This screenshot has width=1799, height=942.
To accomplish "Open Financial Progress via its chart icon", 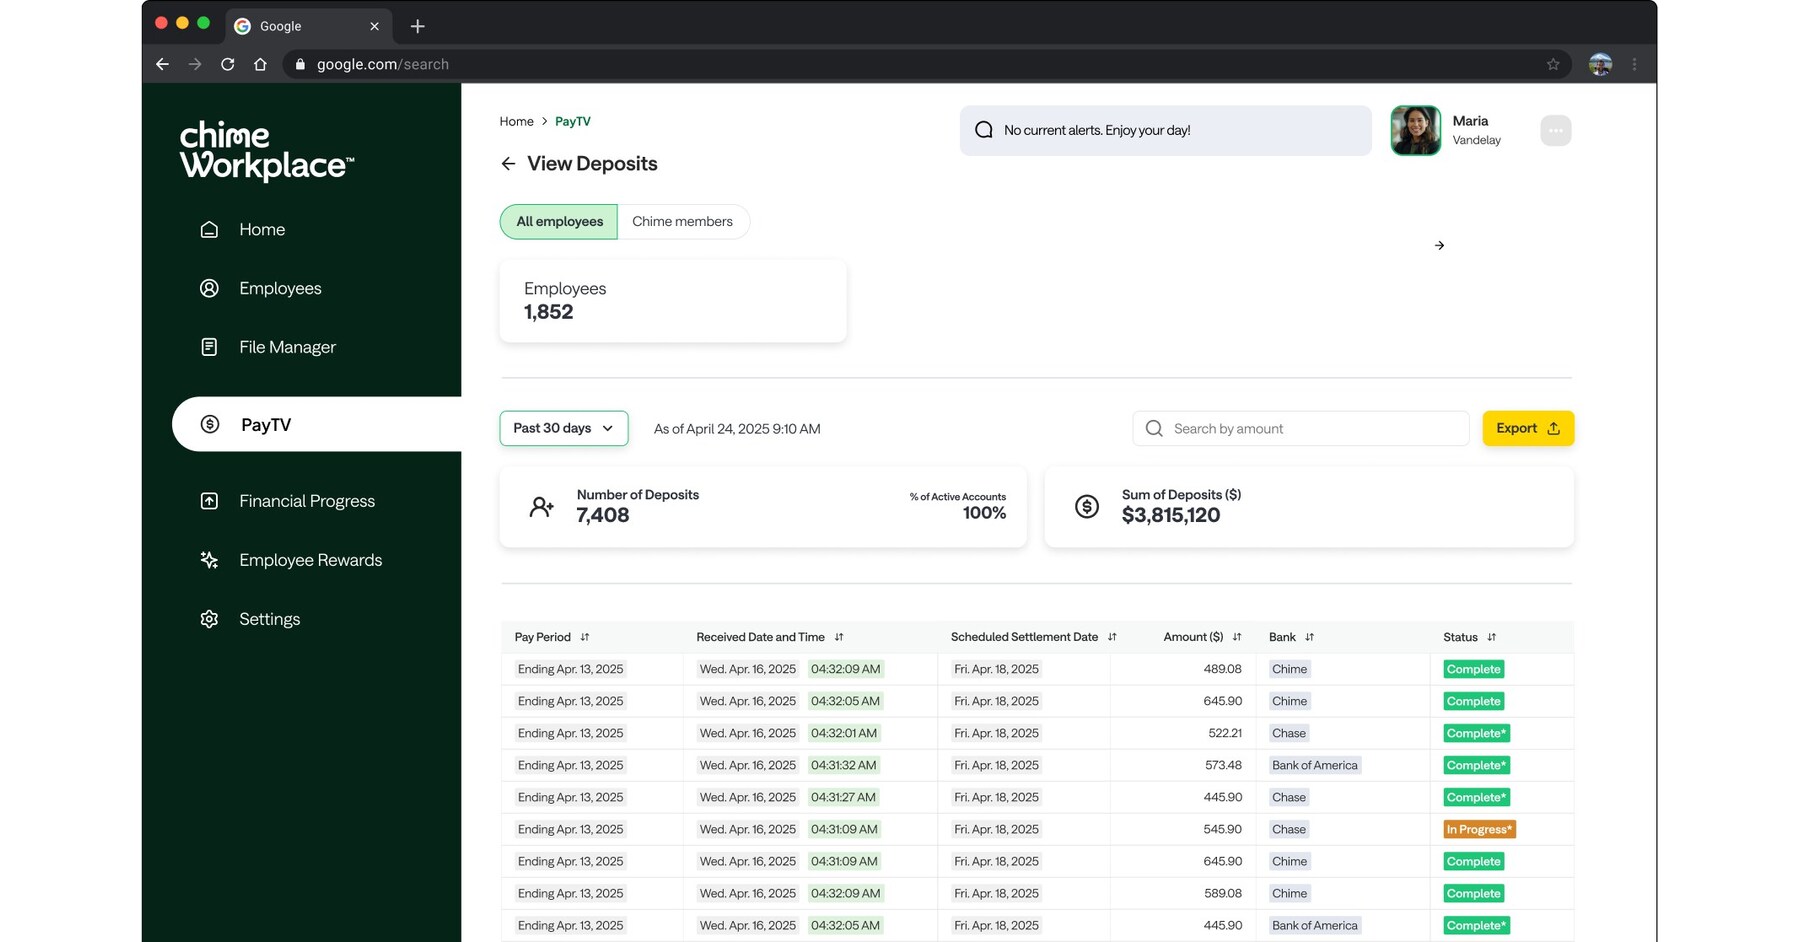I will click(209, 500).
